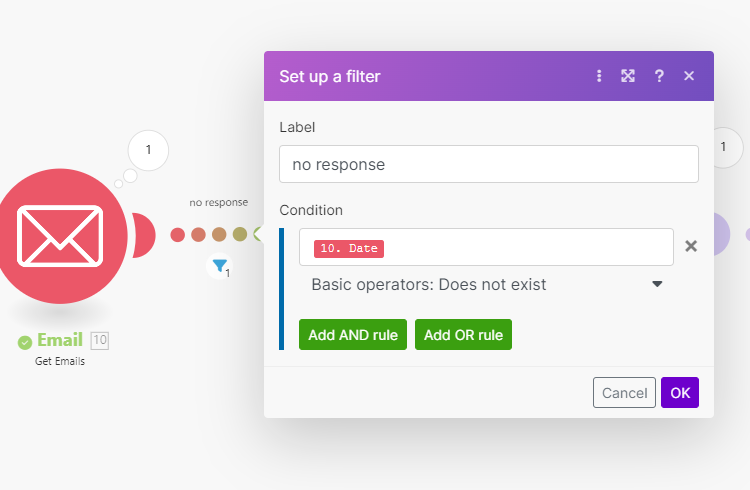Click the green checkmark beside Email
750x490 pixels.
tap(25, 342)
